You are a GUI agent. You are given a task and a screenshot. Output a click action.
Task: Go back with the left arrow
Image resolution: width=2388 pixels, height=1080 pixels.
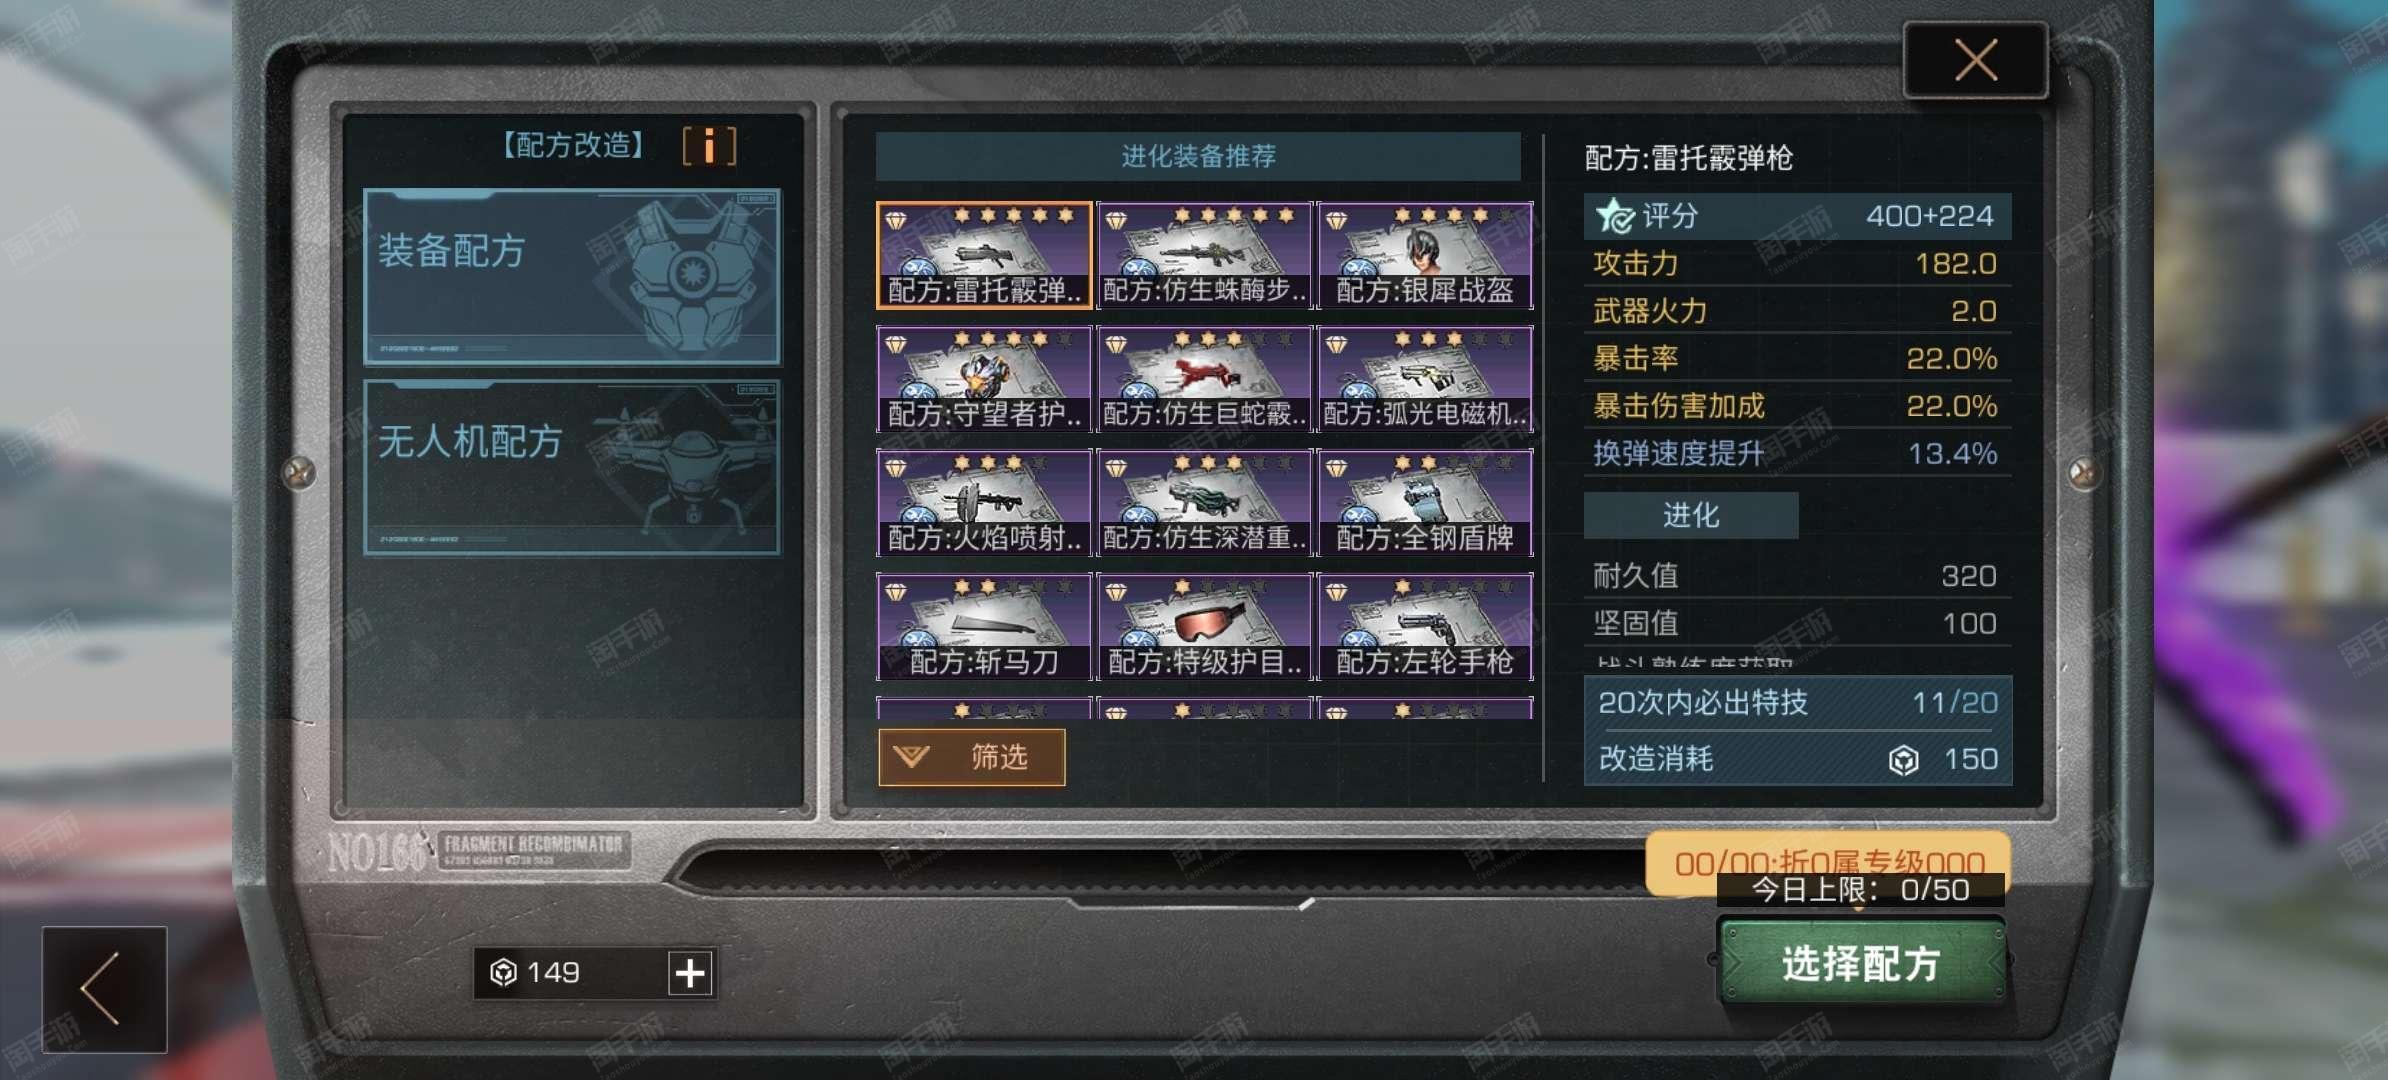click(x=104, y=989)
